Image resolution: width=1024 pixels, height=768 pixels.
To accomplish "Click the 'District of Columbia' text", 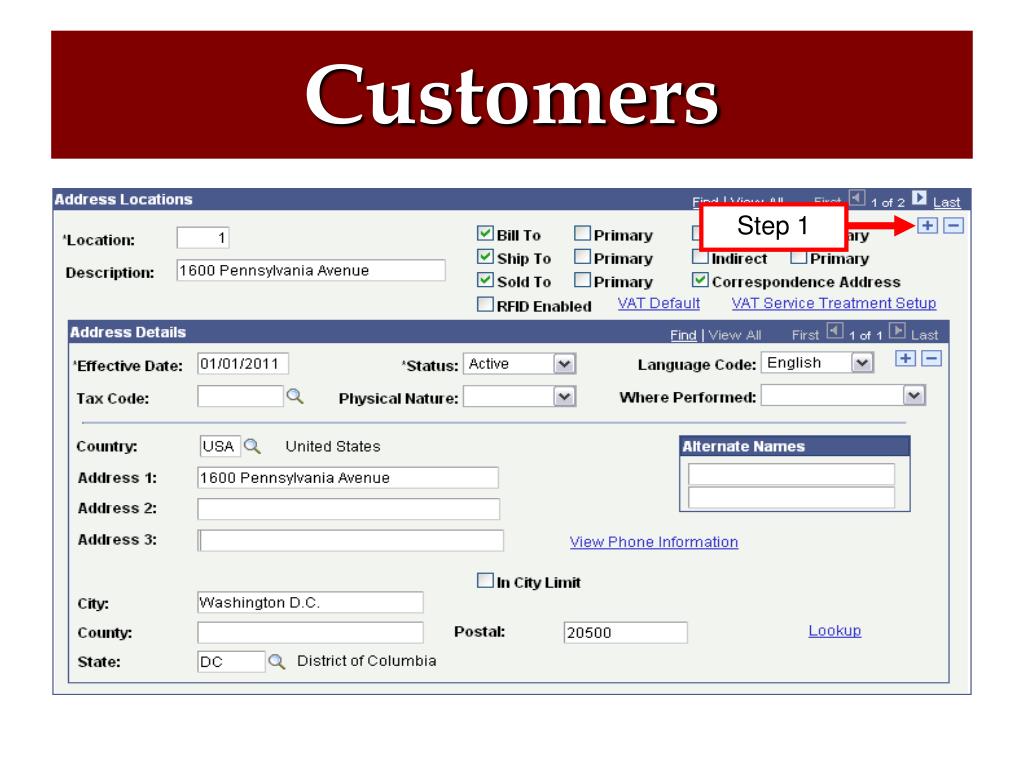I will pos(366,661).
